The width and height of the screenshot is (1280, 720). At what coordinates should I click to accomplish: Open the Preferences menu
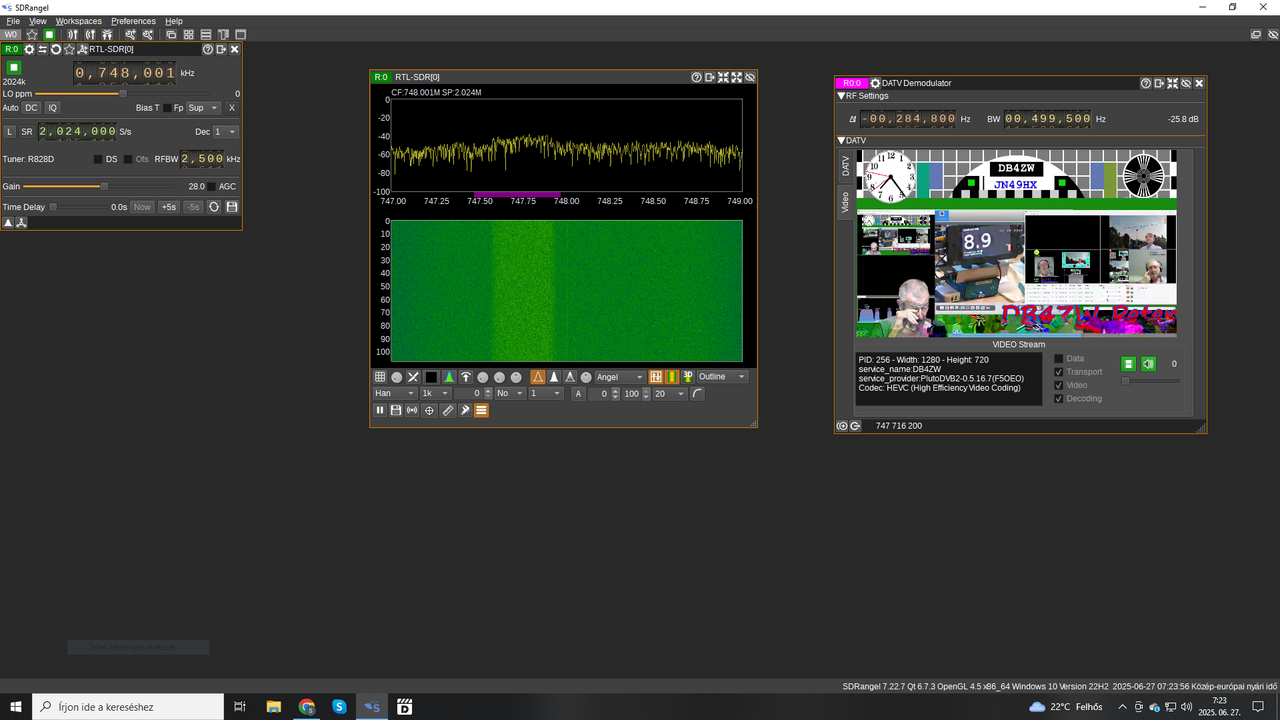pyautogui.click(x=133, y=21)
